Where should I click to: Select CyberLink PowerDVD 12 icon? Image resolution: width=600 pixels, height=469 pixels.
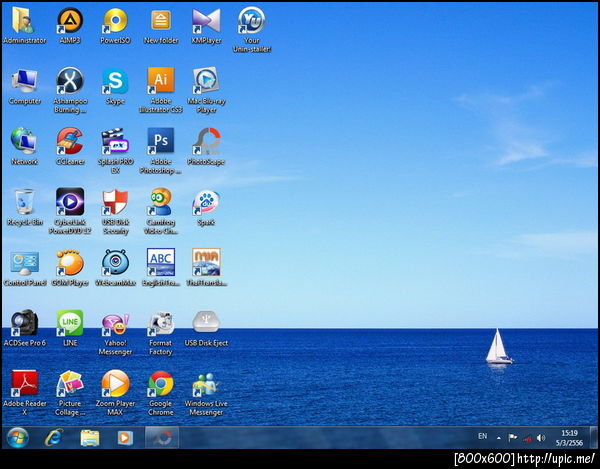[70, 202]
